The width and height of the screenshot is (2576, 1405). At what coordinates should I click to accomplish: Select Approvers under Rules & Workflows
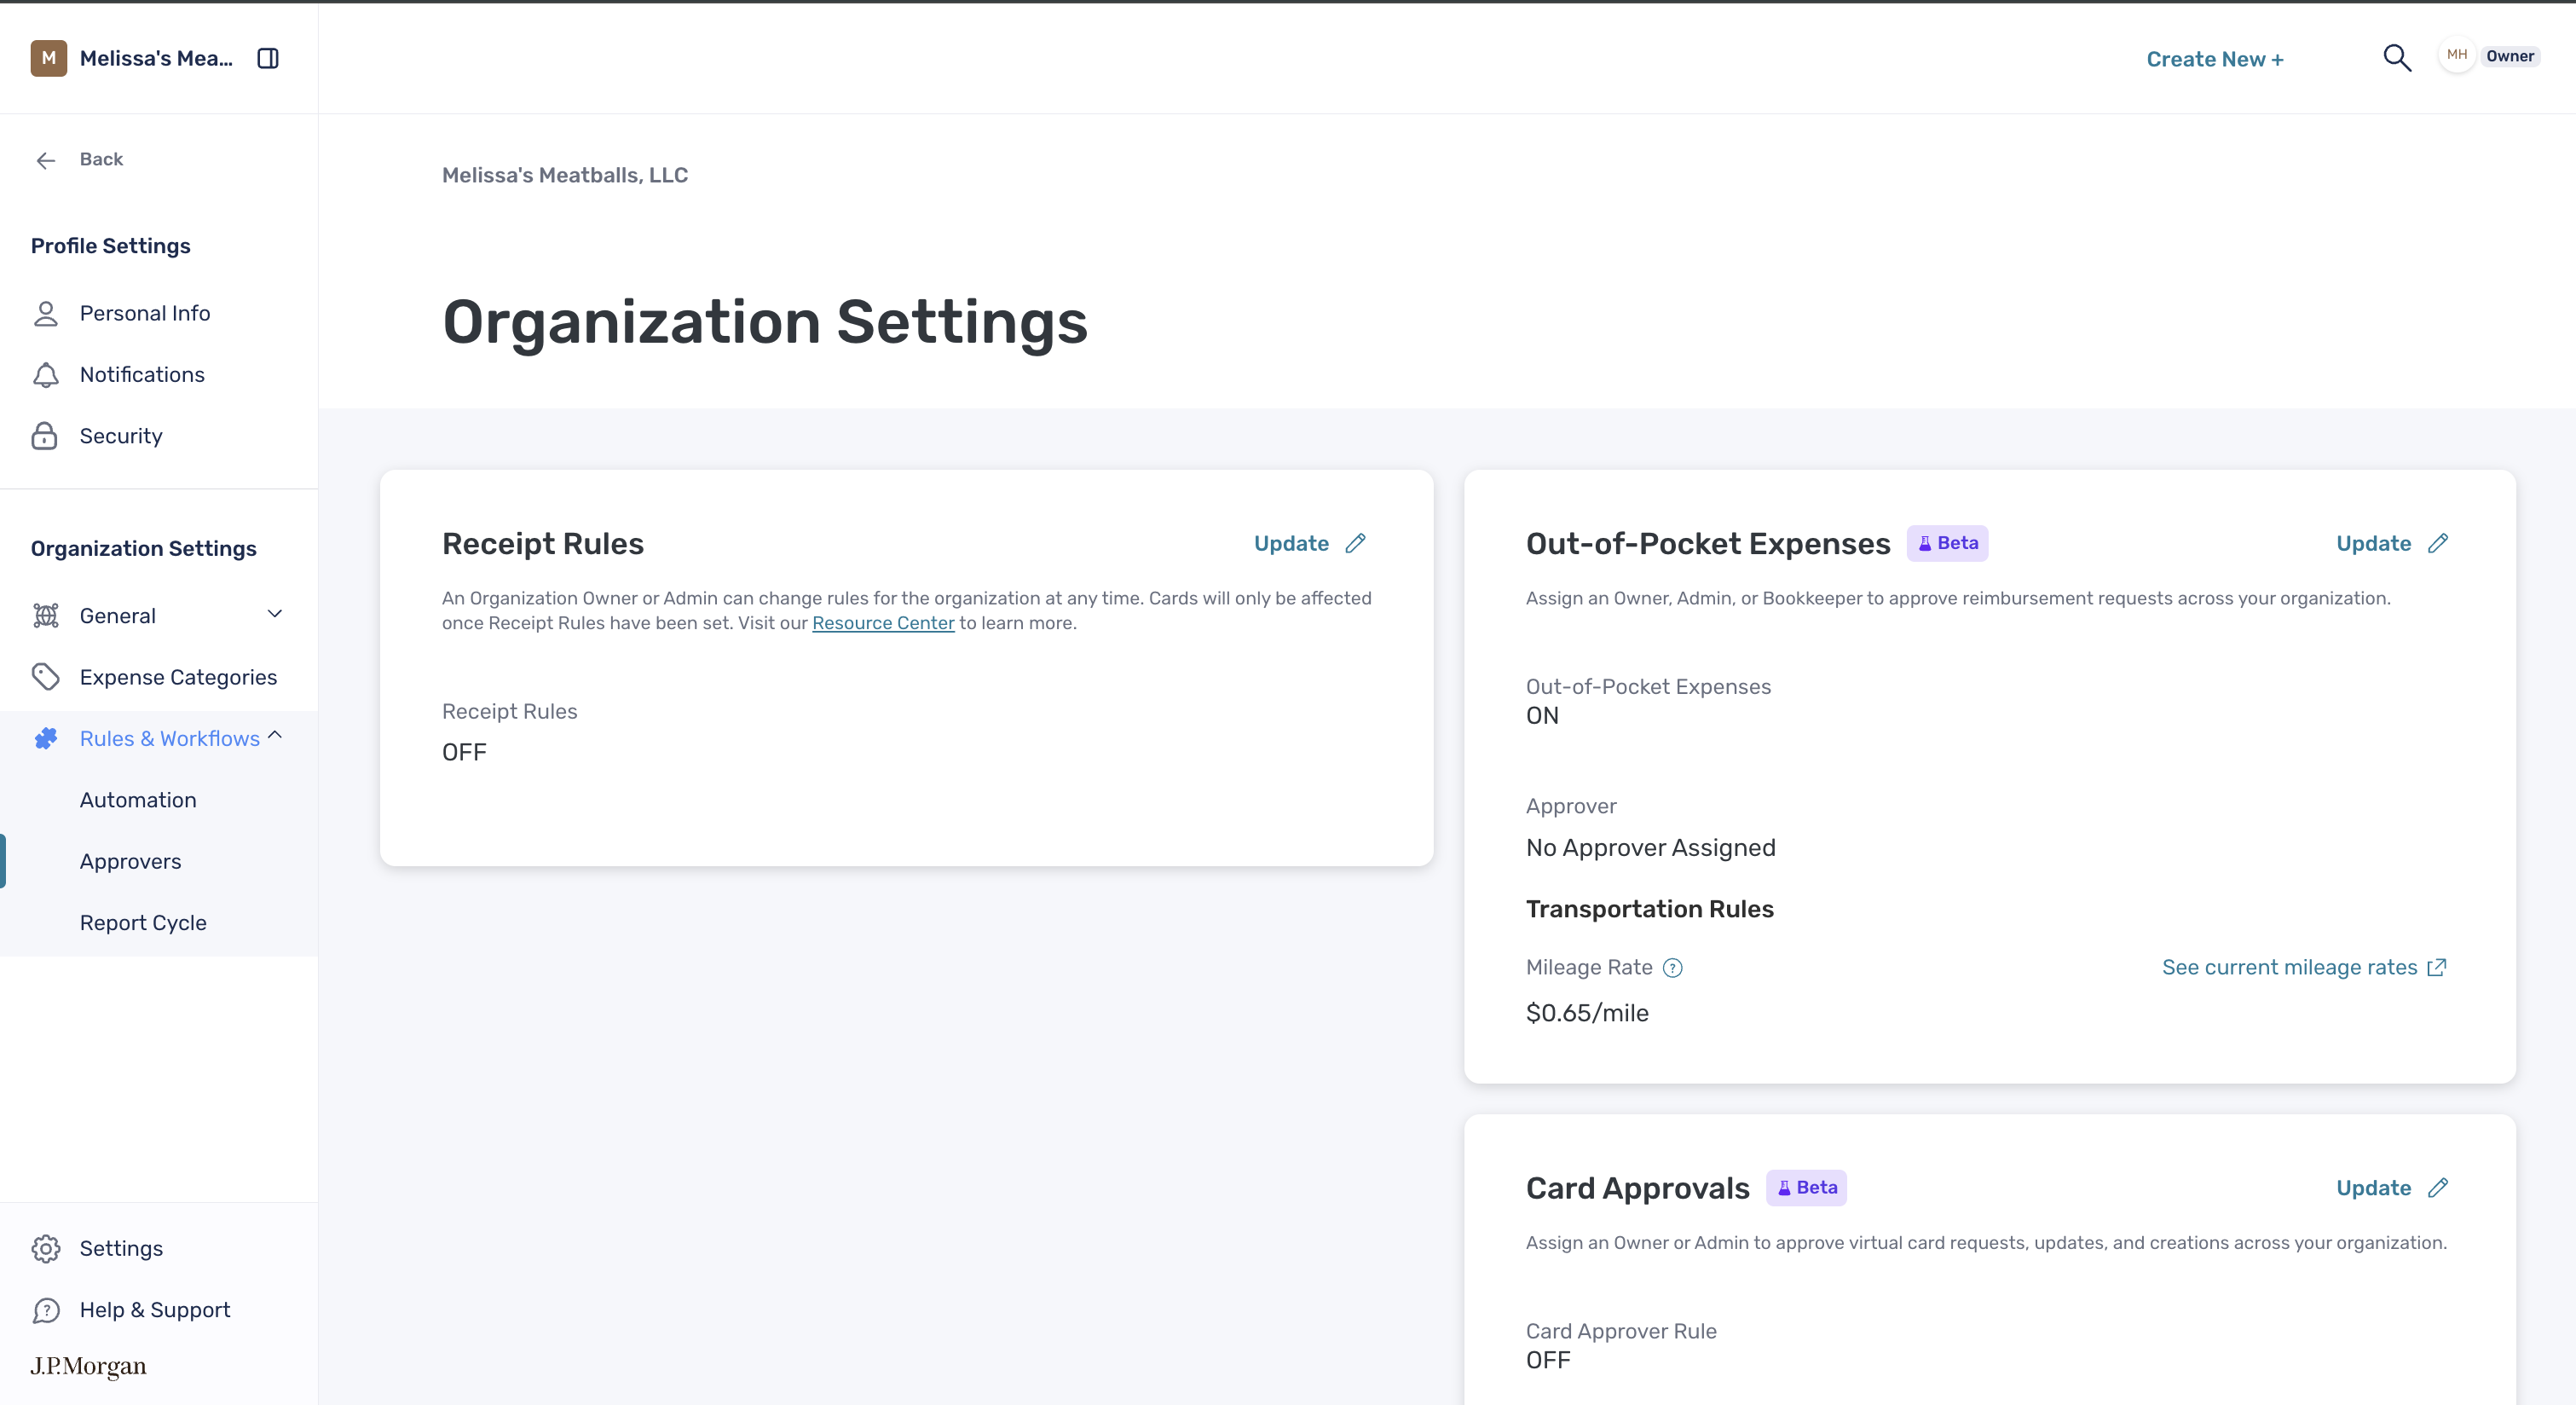[x=130, y=862]
